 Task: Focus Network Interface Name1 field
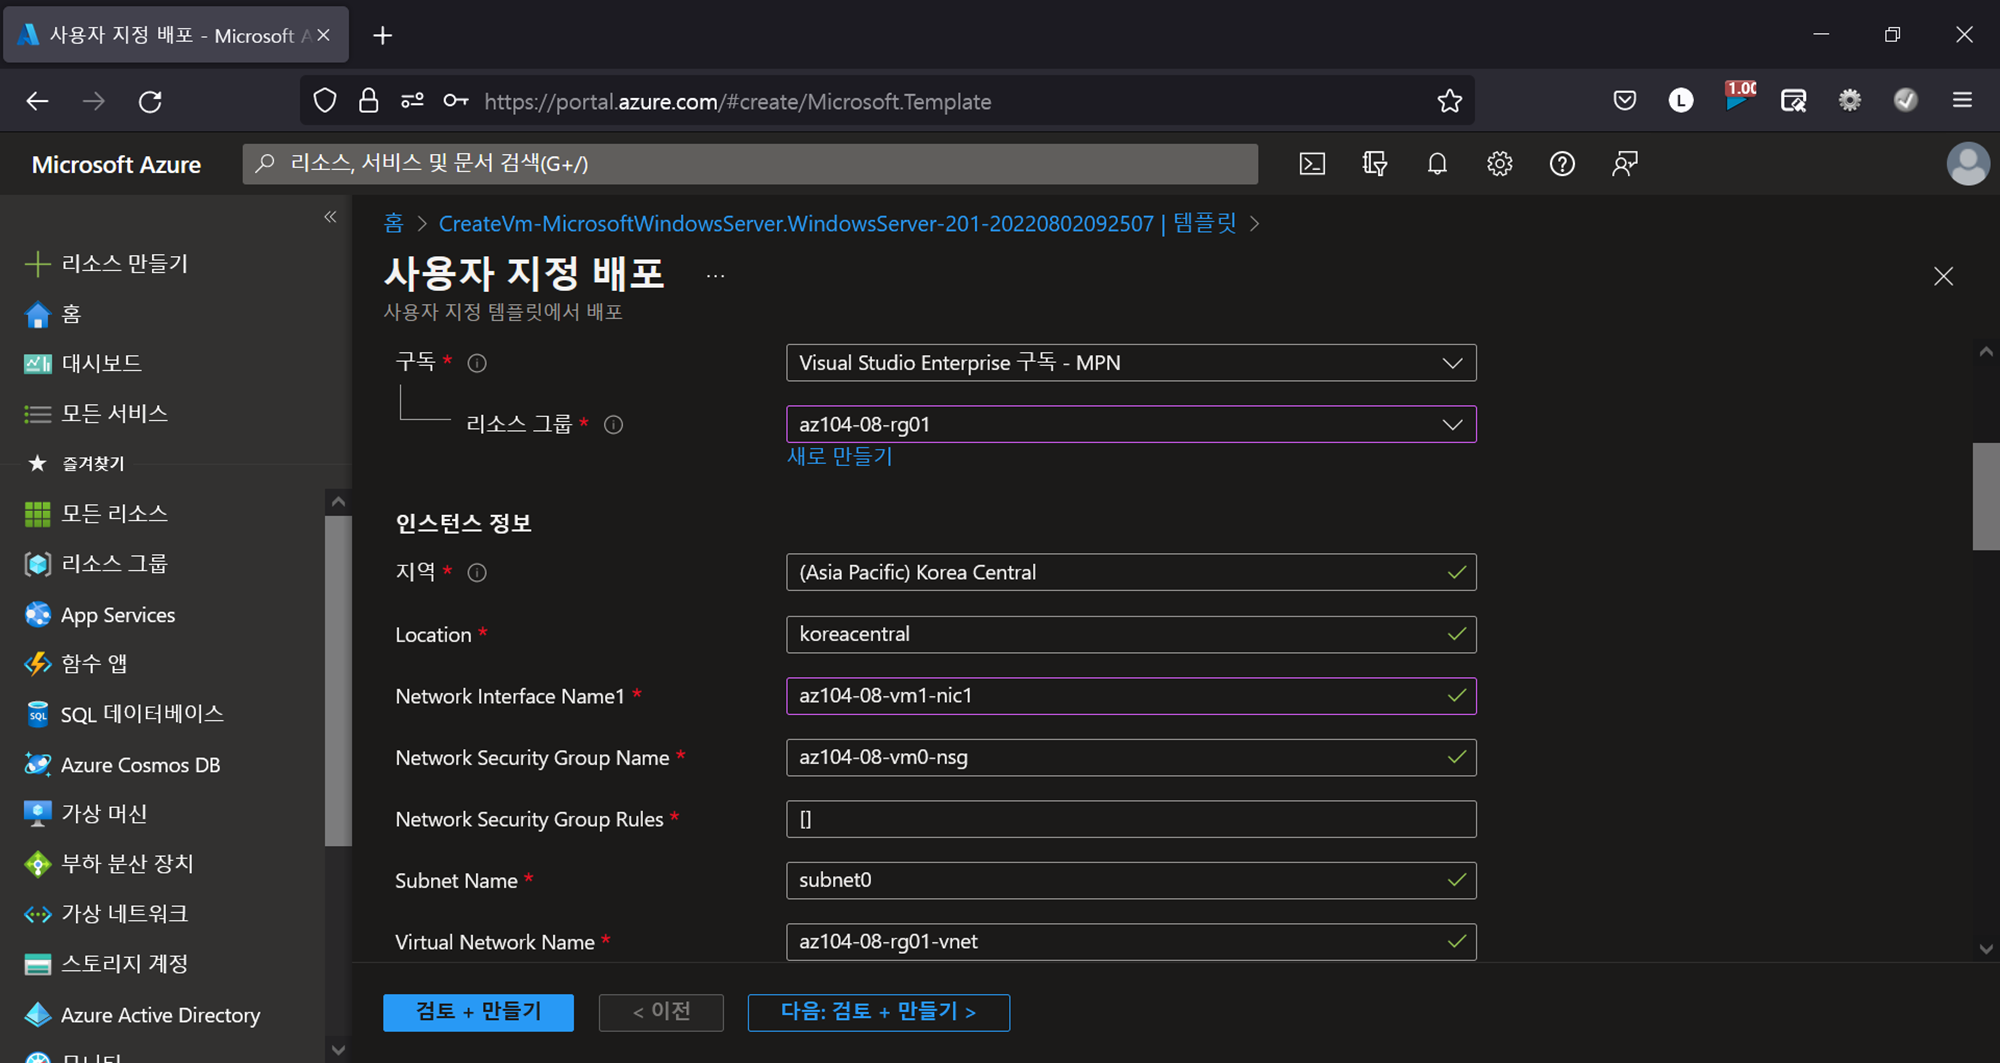pos(1131,696)
